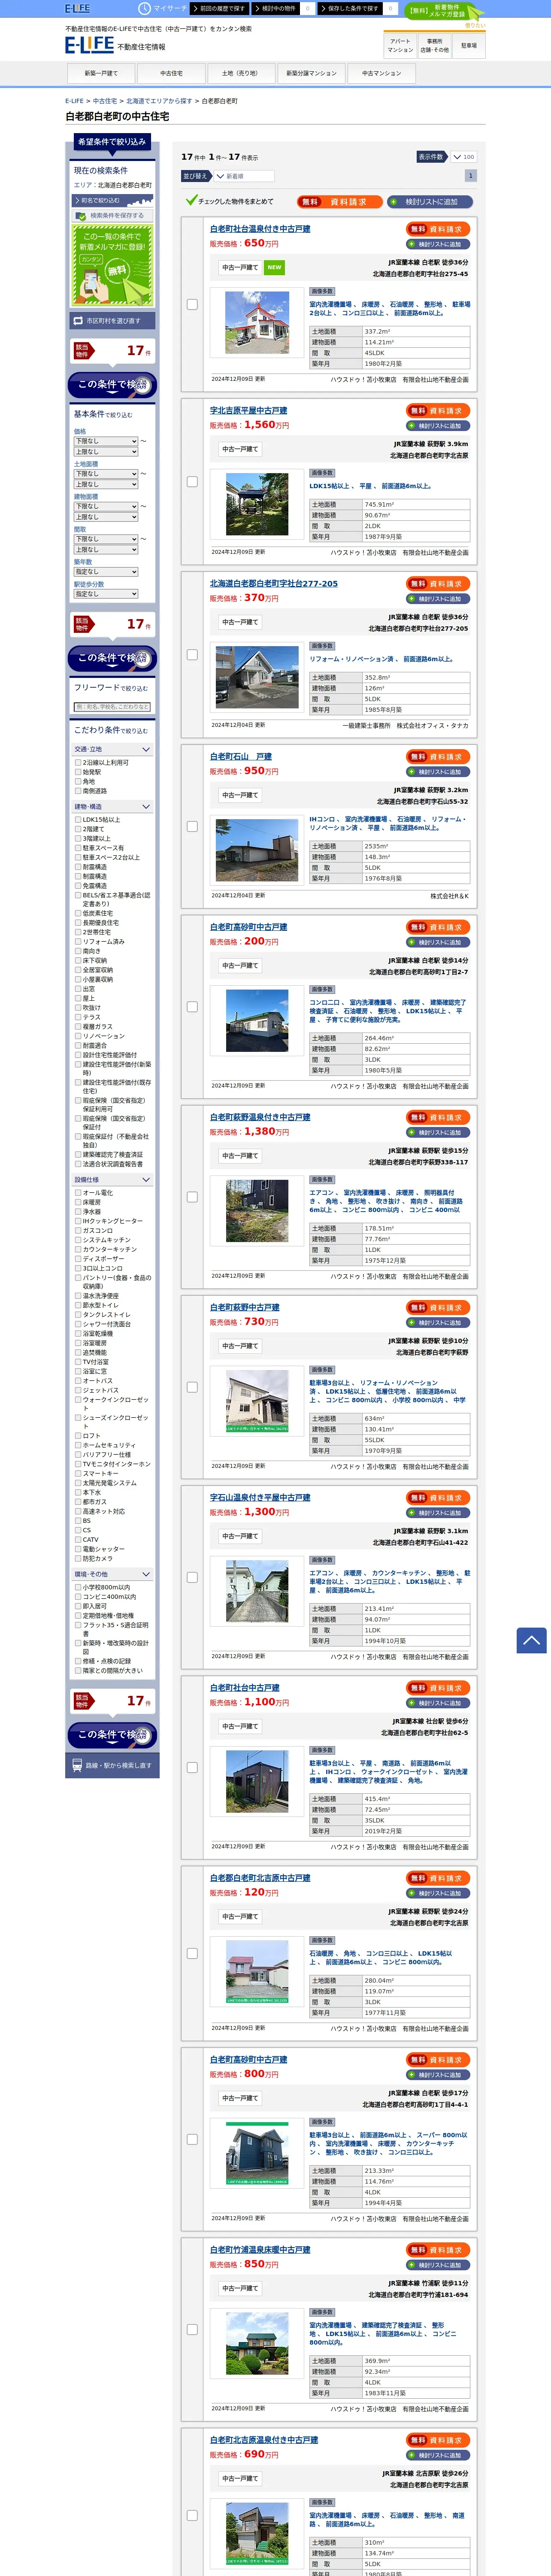
Task: Add 白老町社台温泉付き中古戸建 to 検討リスト
Action: [438, 244]
